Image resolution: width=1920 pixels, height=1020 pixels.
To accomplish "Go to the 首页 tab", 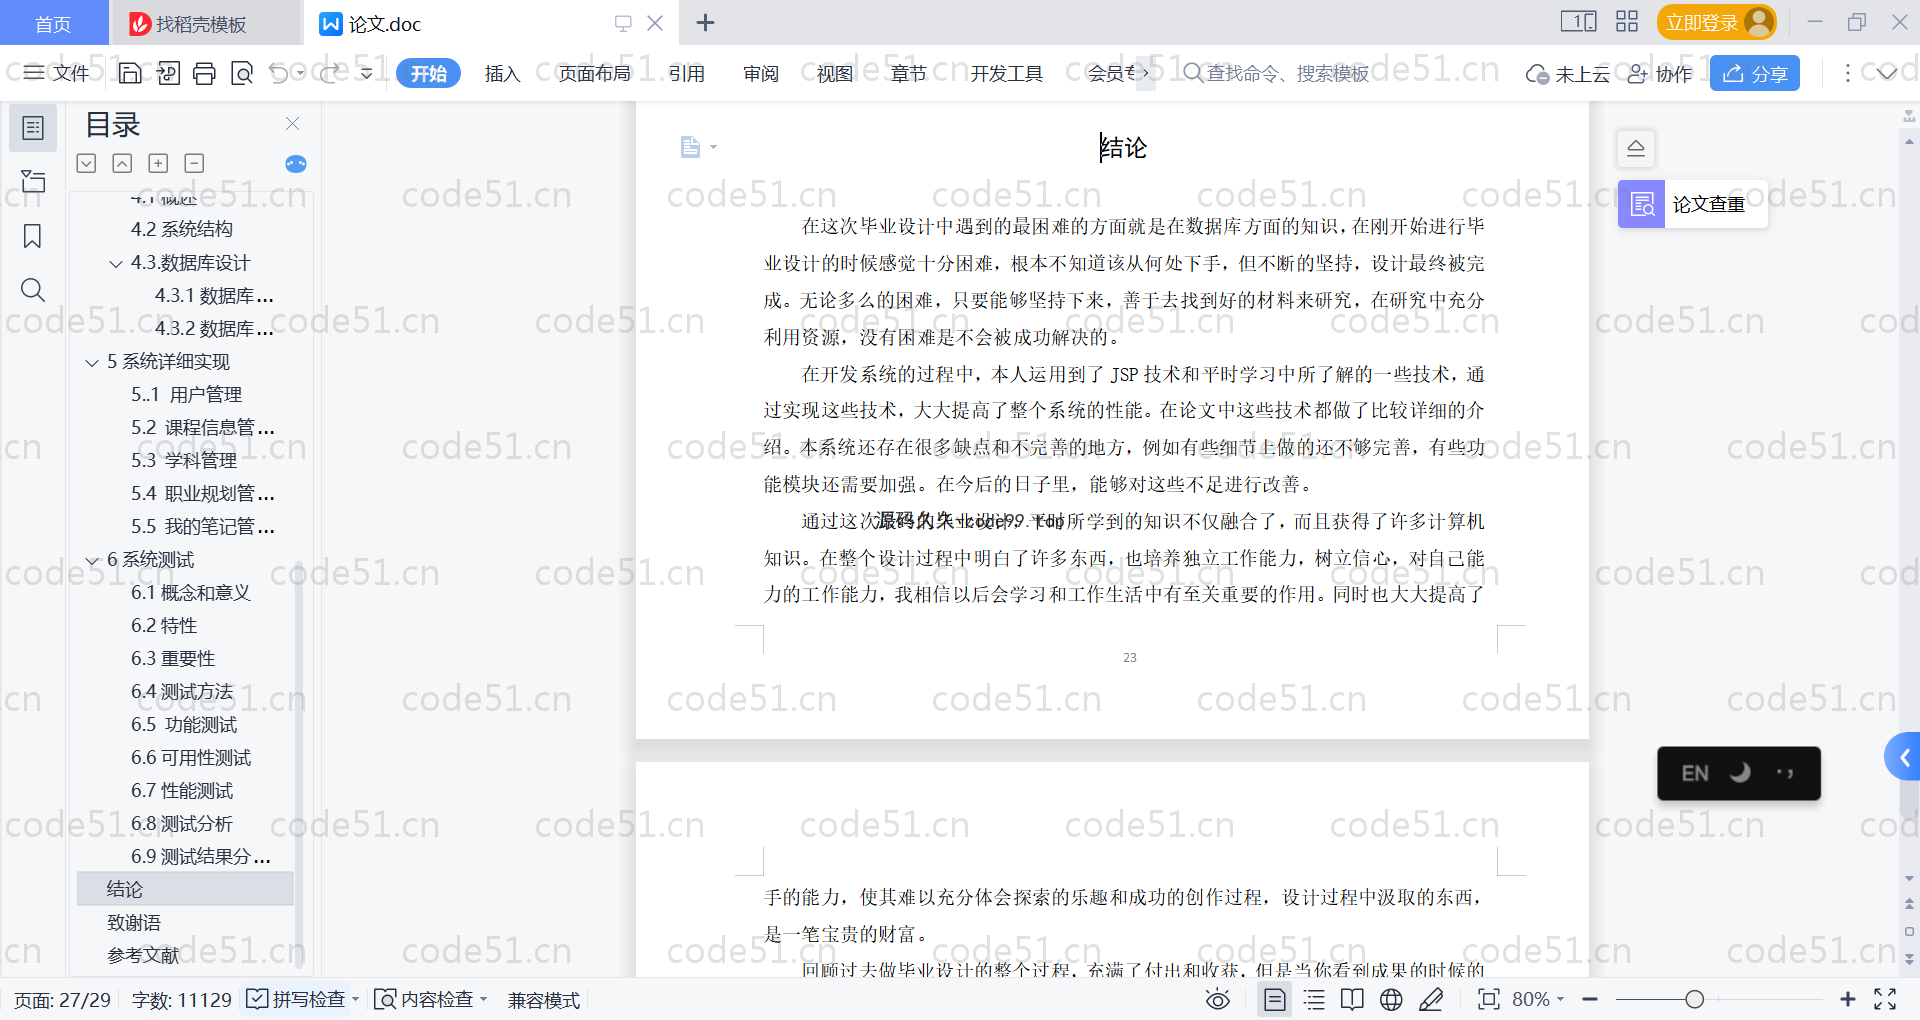I will 53,23.
